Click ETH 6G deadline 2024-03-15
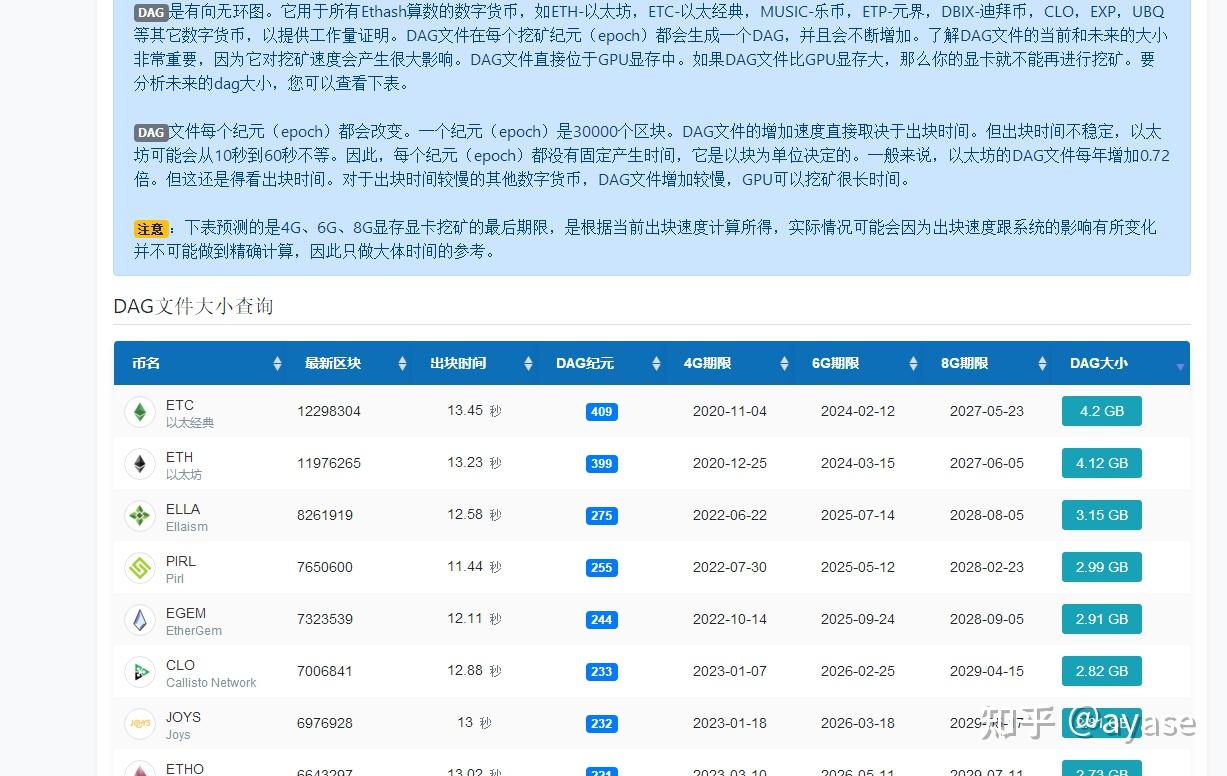 [x=858, y=463]
